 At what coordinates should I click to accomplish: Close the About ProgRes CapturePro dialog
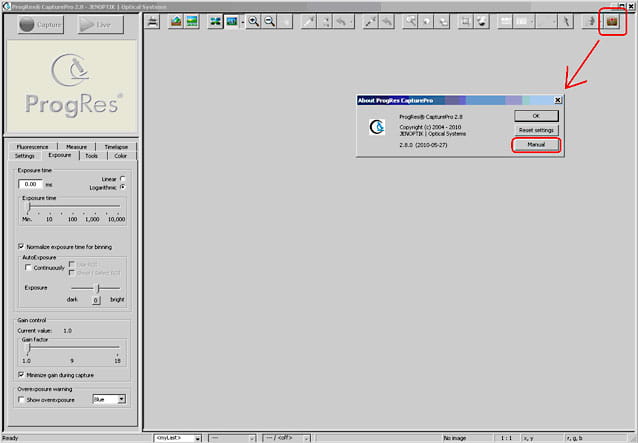pyautogui.click(x=558, y=100)
